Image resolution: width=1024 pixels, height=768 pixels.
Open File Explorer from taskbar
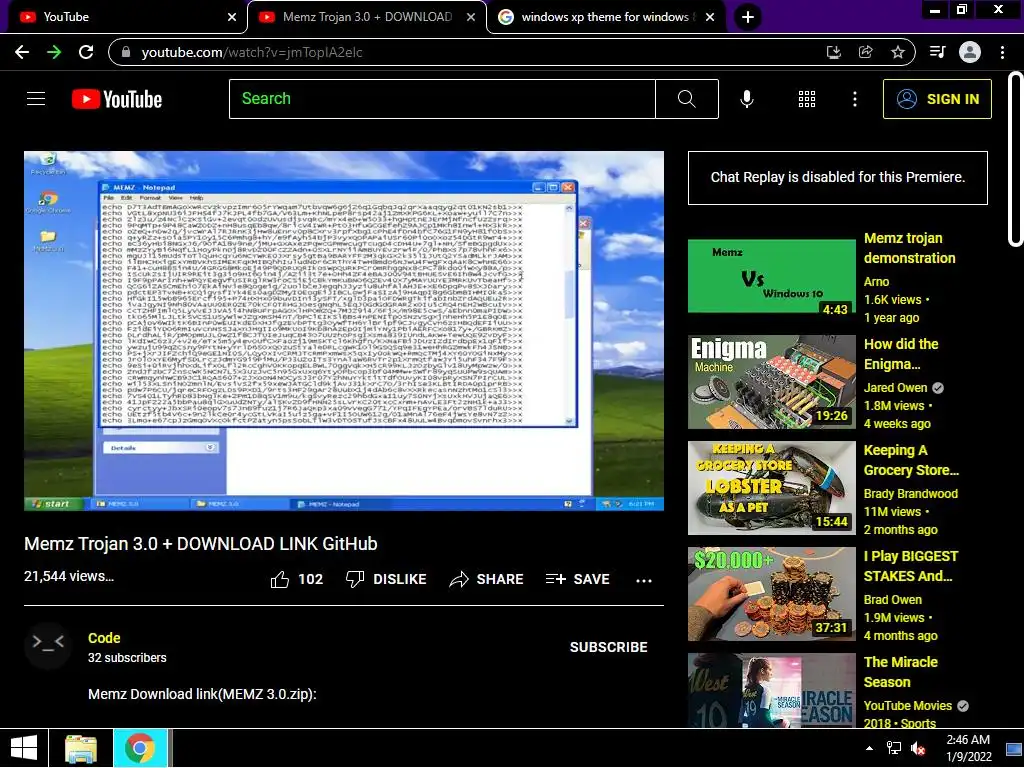(x=81, y=748)
